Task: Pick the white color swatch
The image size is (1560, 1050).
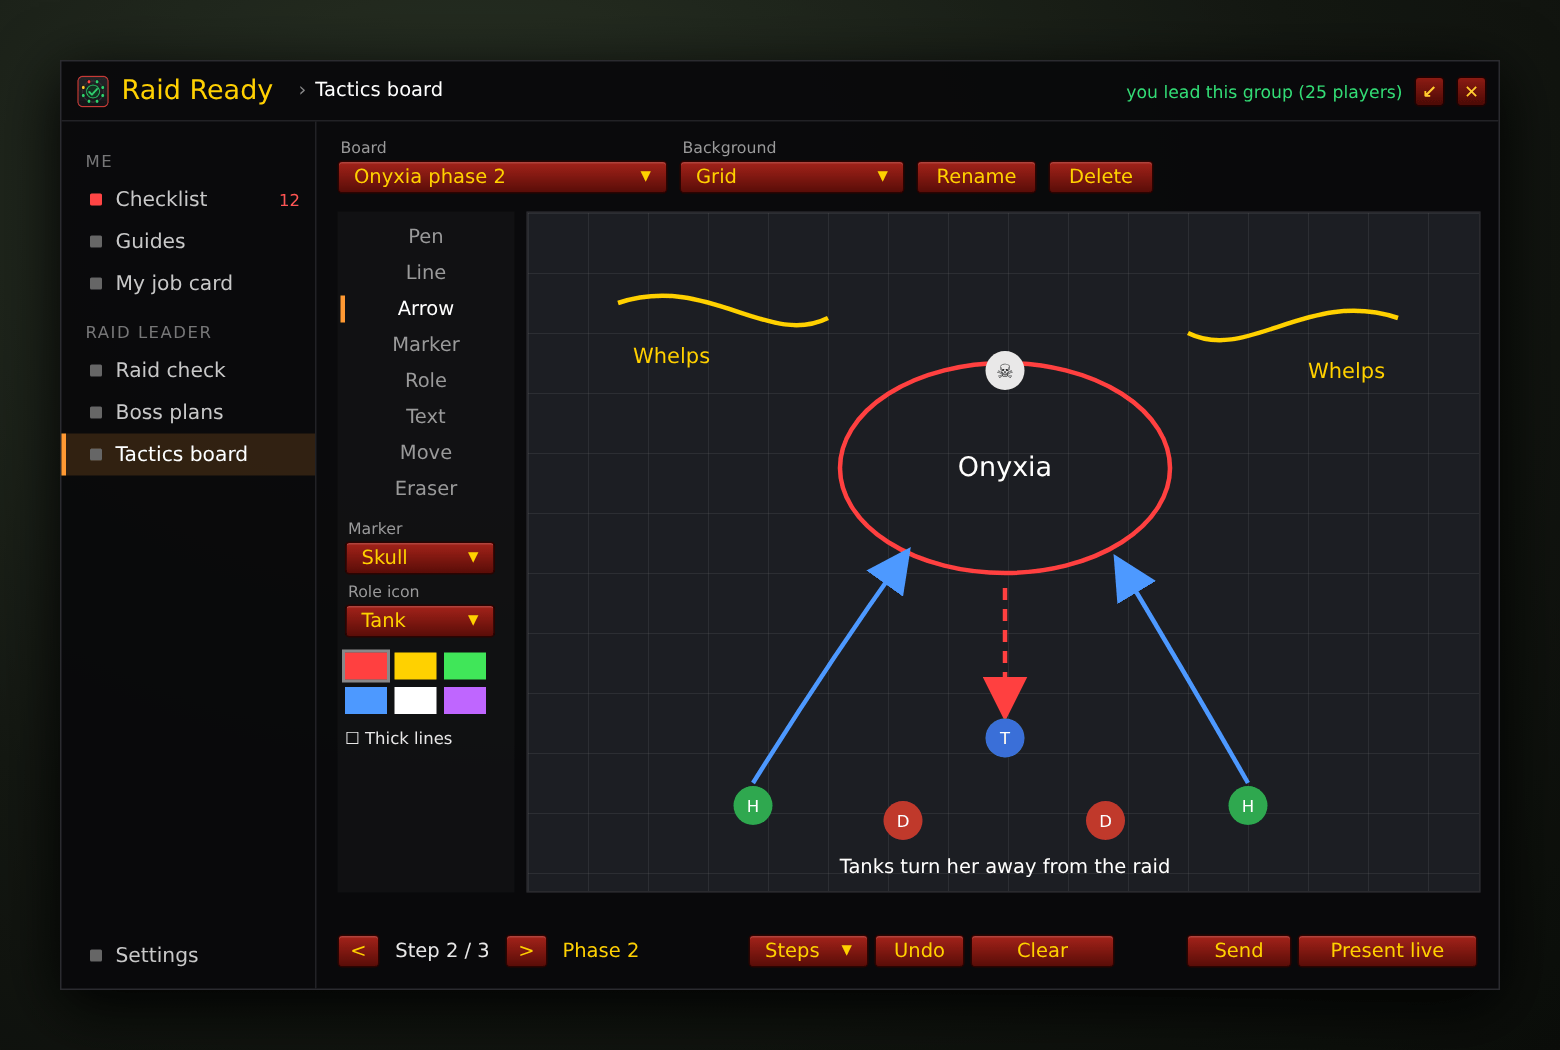Action: point(415,700)
